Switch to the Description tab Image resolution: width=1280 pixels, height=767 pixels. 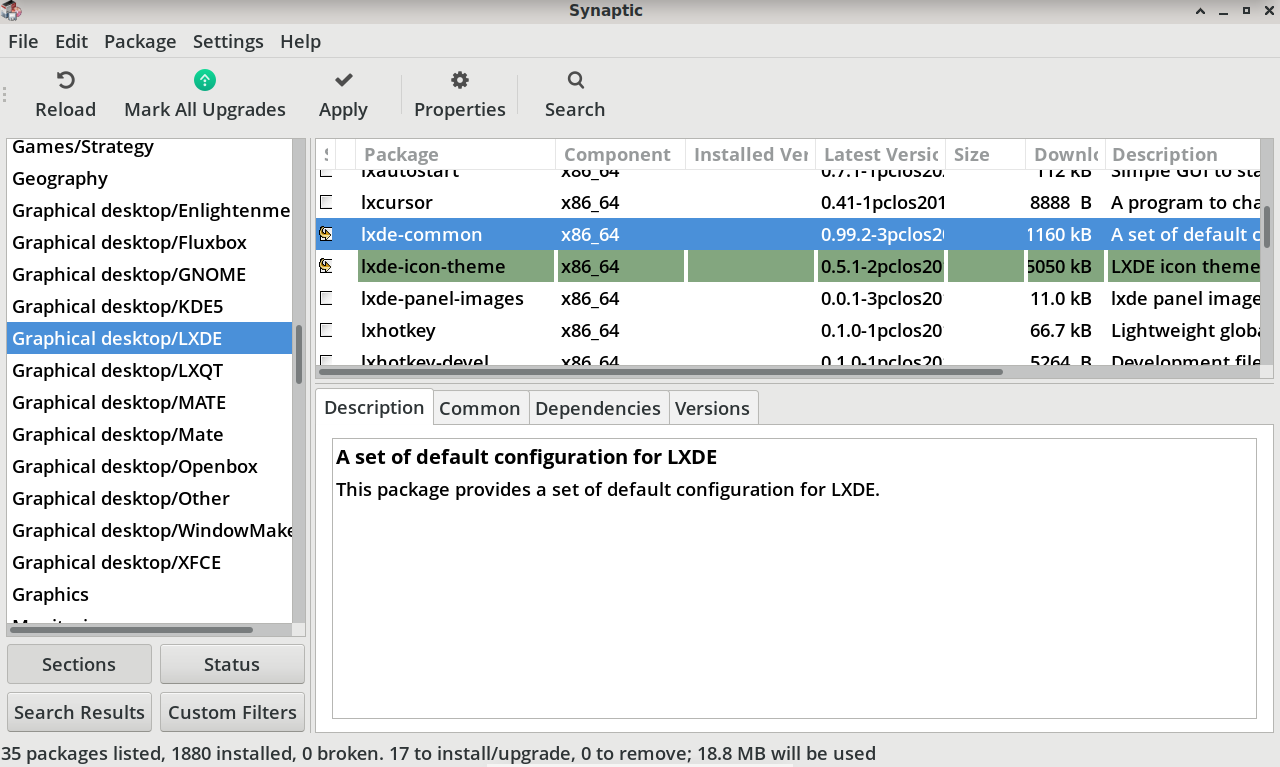[374, 408]
